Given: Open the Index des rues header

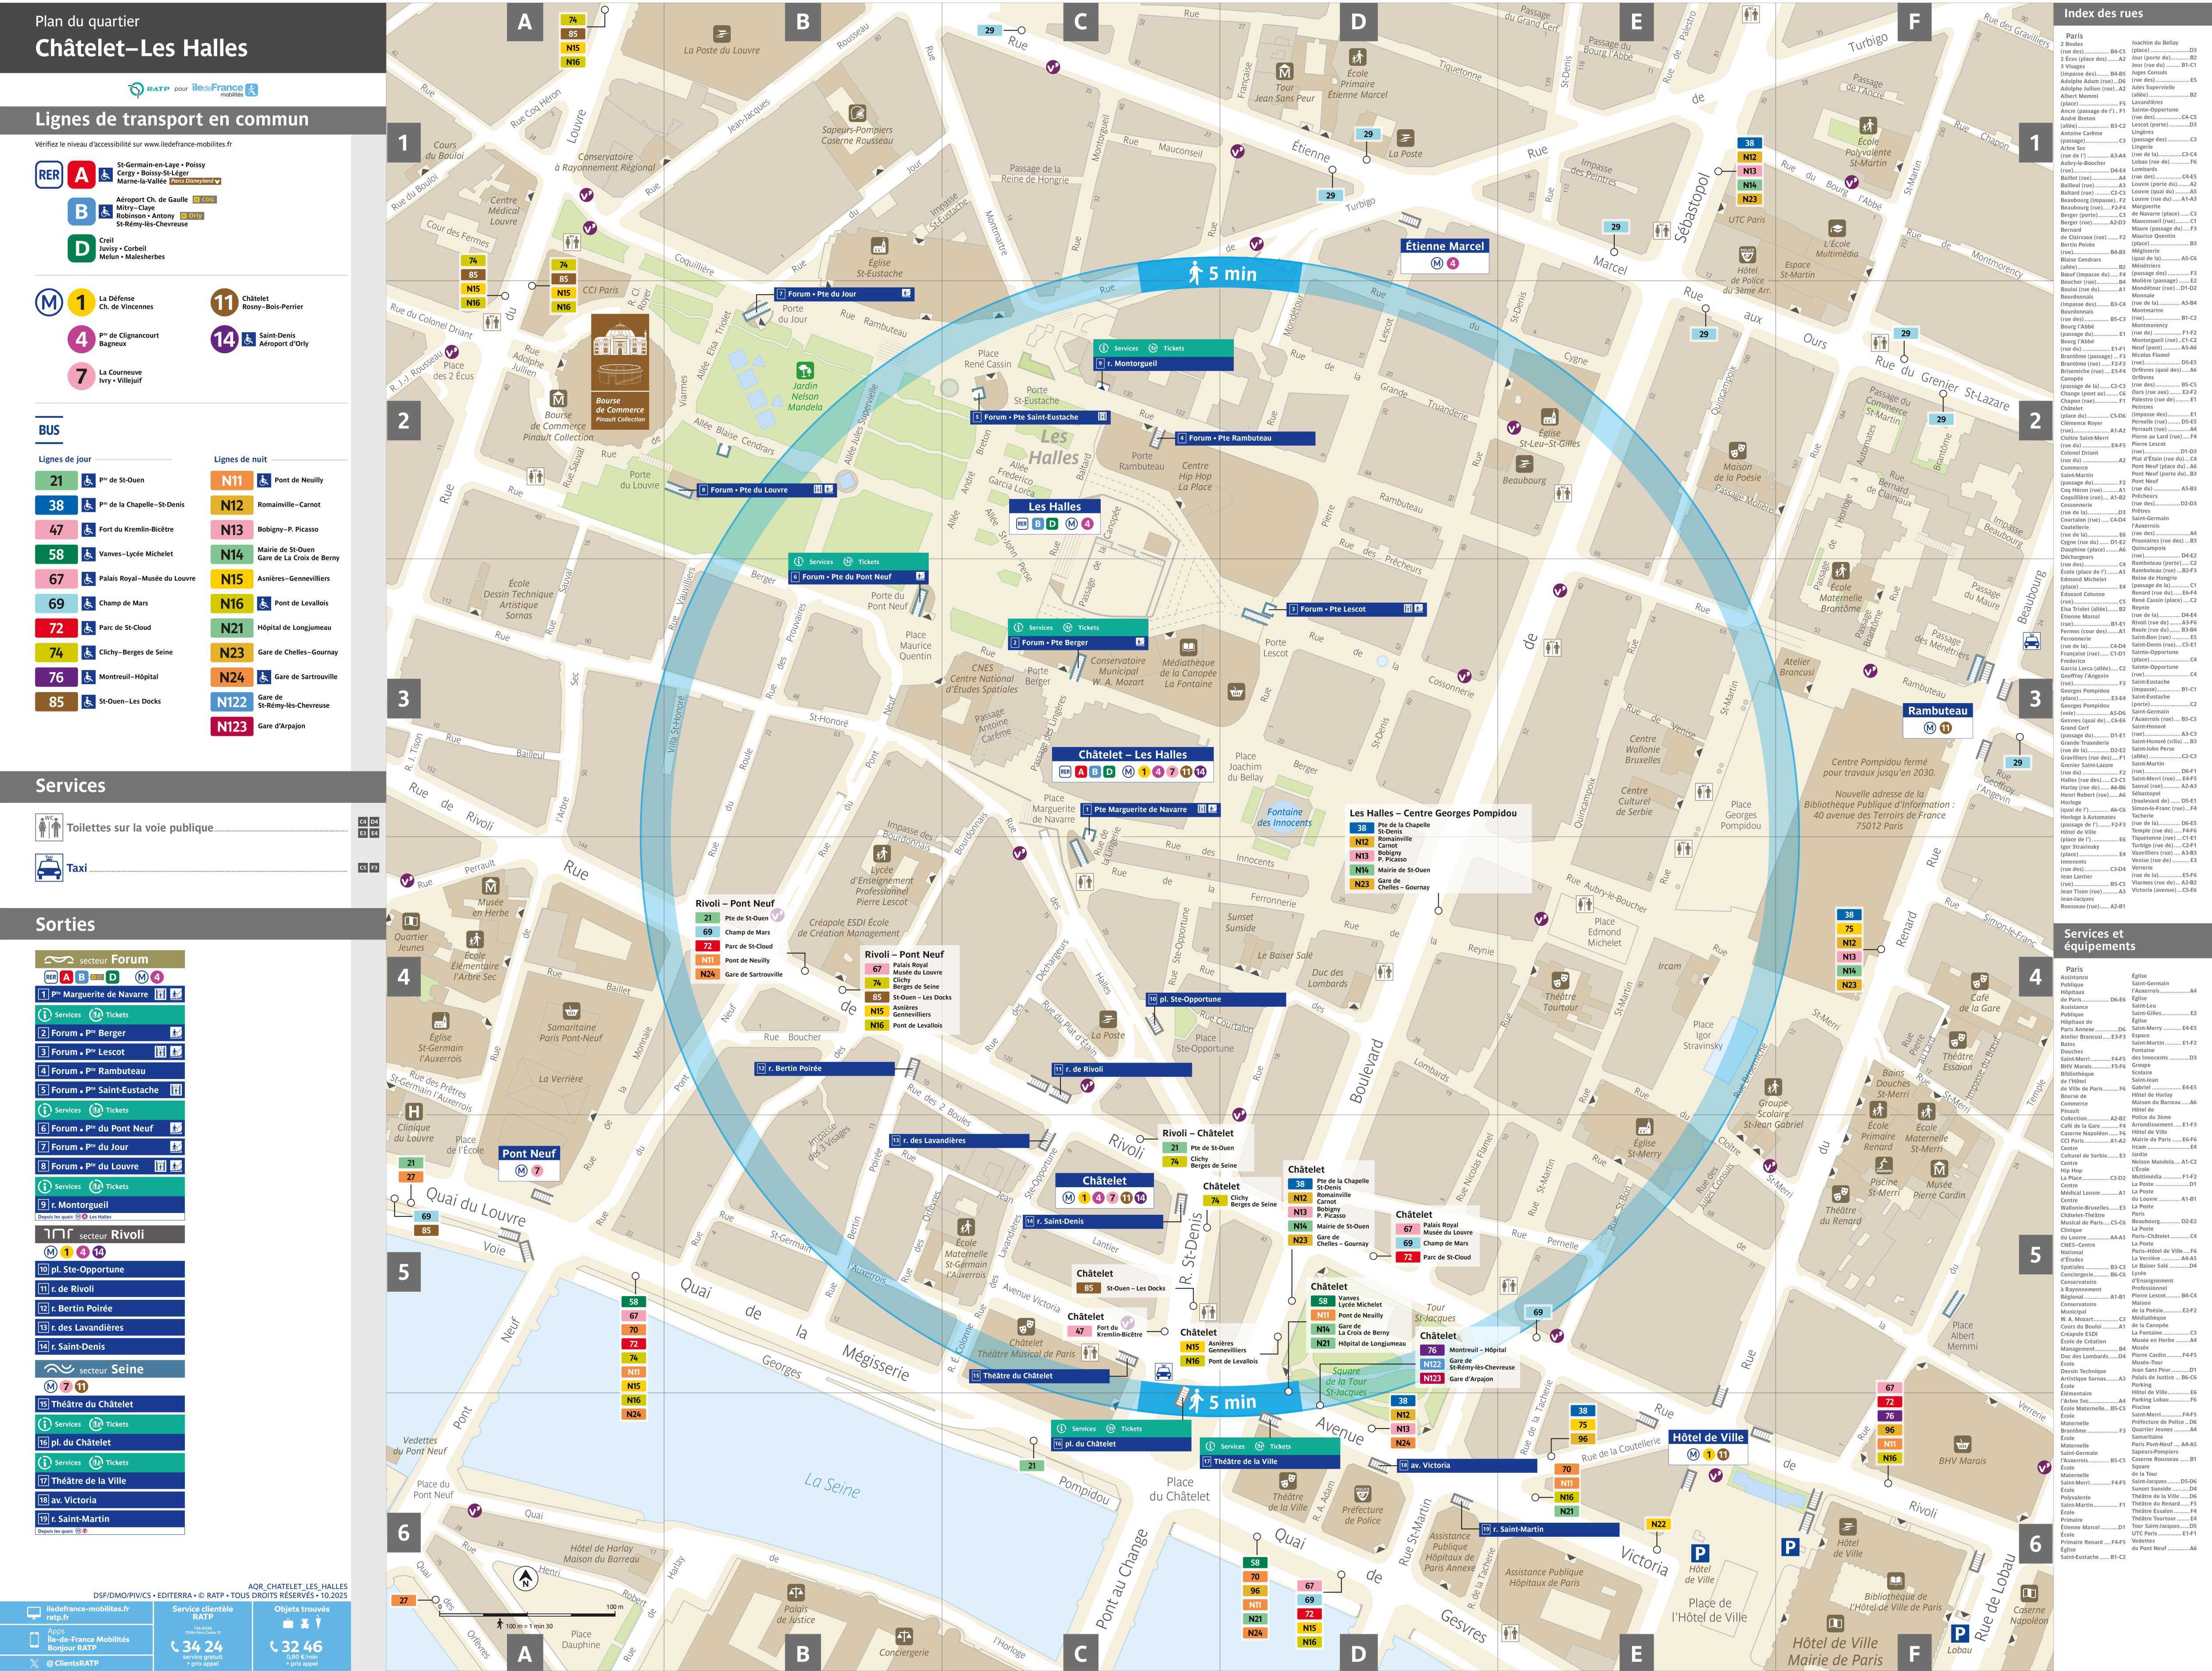Looking at the screenshot, I should [2103, 13].
